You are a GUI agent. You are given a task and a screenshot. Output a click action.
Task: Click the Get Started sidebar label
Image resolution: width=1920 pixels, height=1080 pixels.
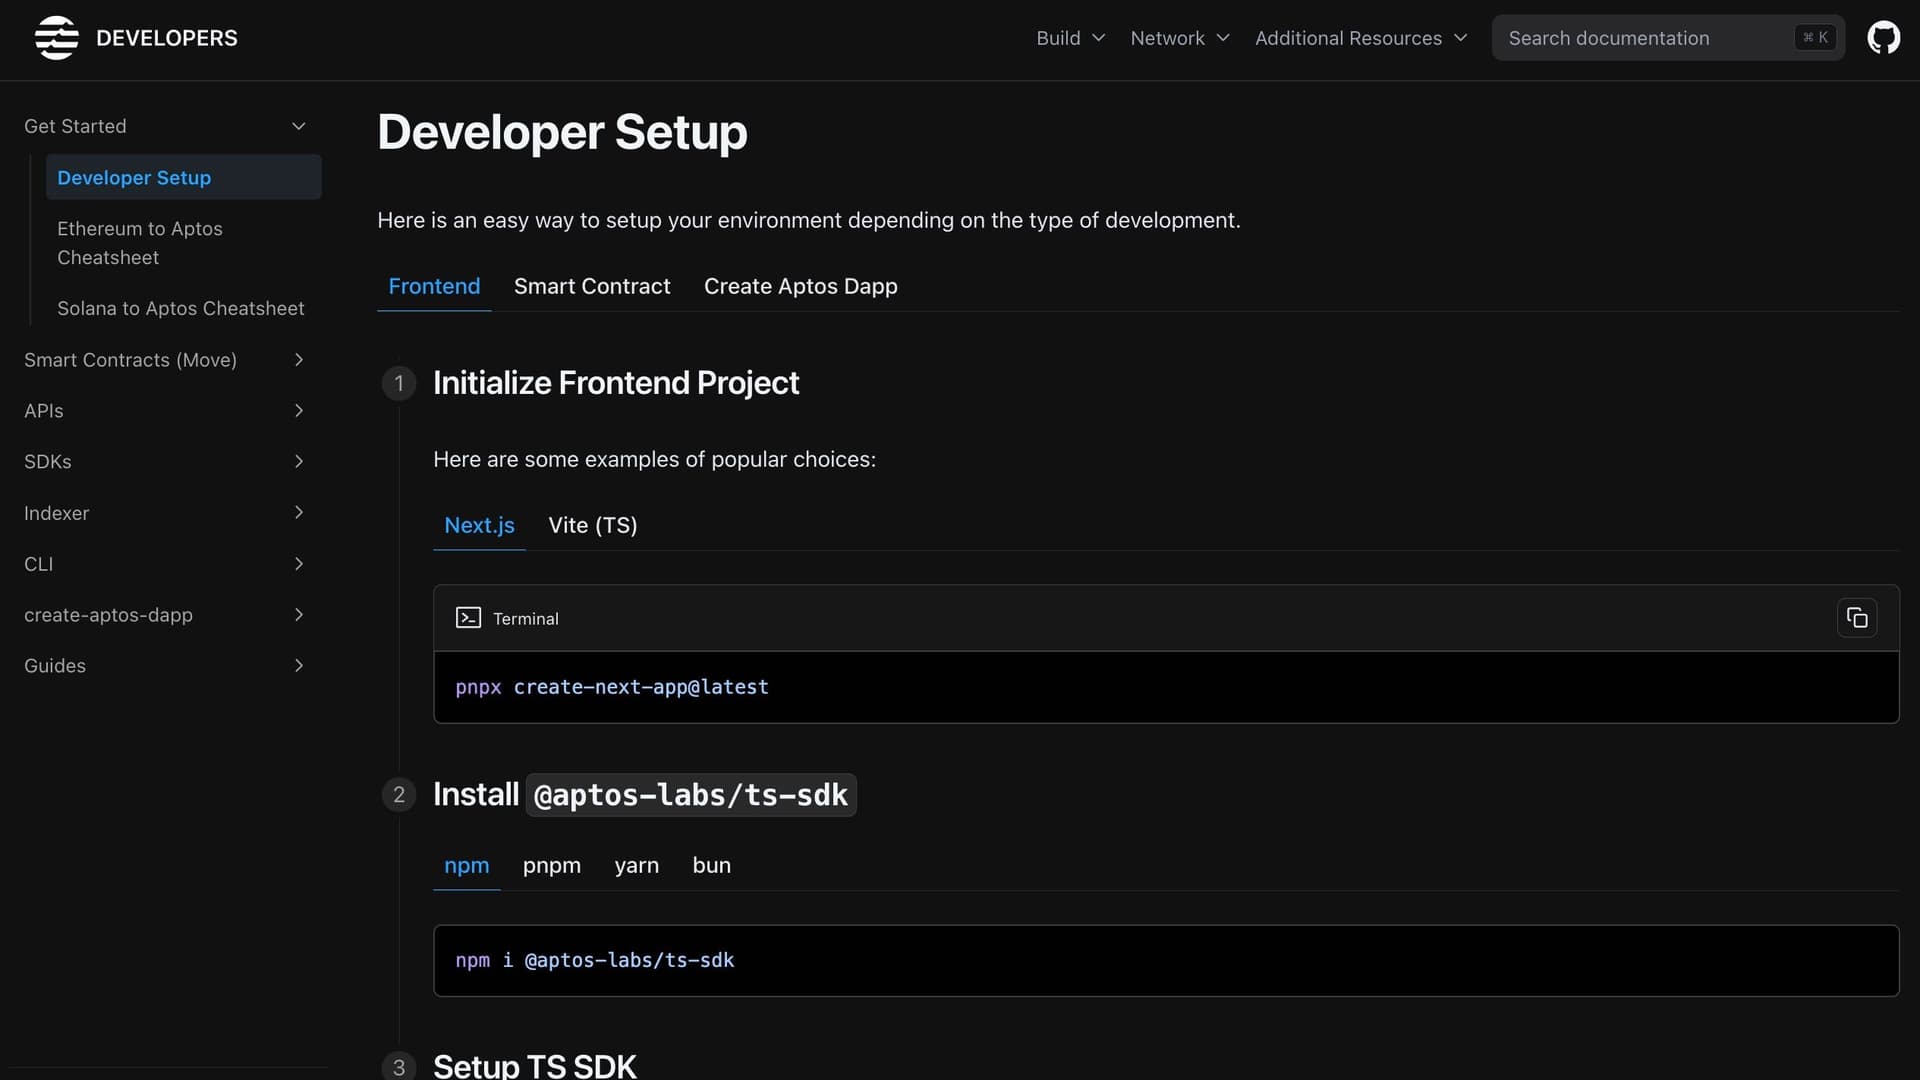pyautogui.click(x=75, y=126)
